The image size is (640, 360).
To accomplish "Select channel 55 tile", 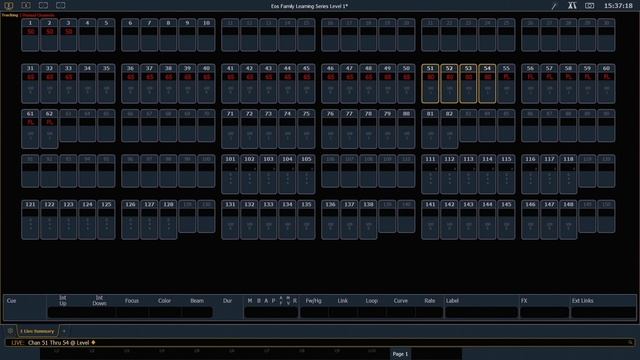I will tap(506, 83).
